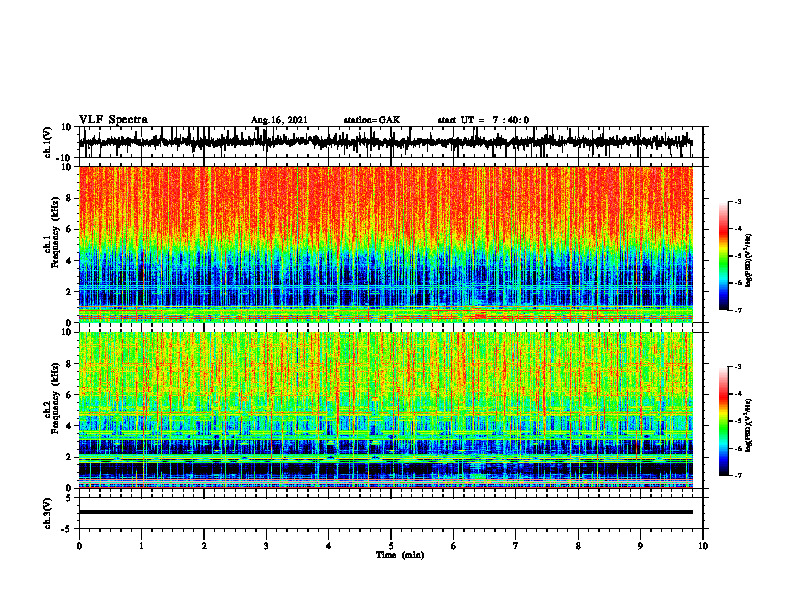Click the time axis tick label '10'

pos(703,546)
